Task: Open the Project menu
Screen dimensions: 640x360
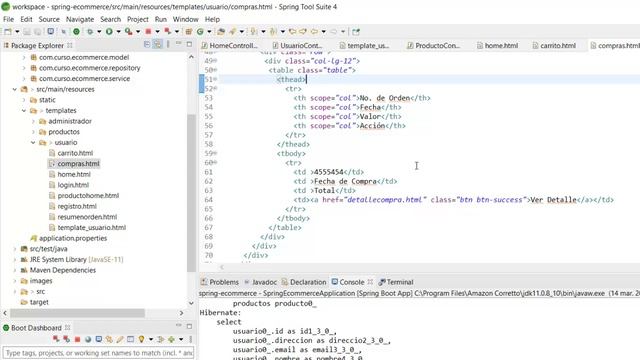Action: coord(138,19)
